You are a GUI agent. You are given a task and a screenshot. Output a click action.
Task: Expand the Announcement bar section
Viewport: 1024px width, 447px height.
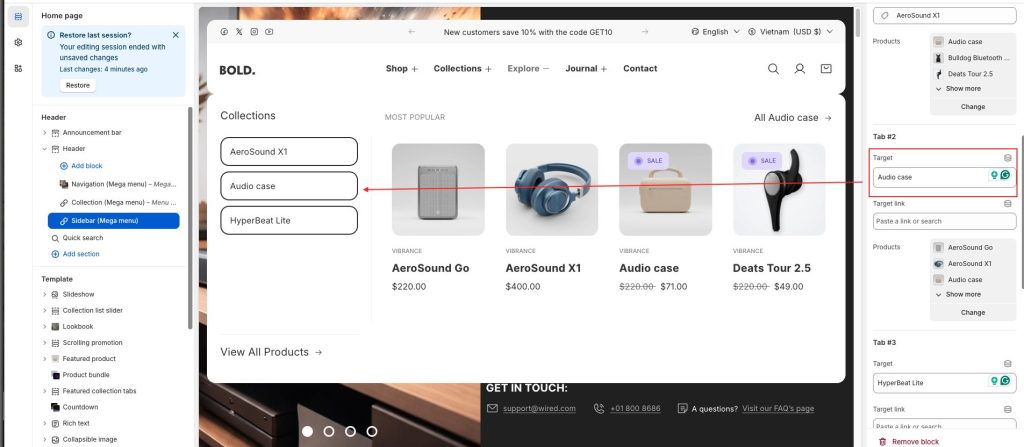44,132
